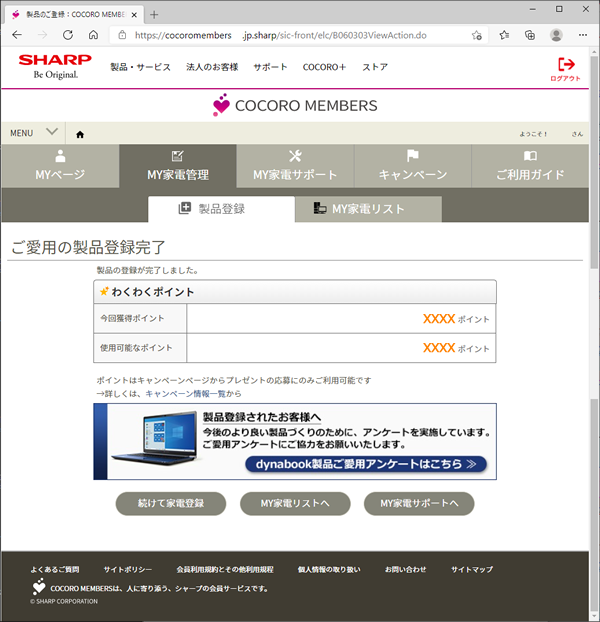Click the site info lock icon
This screenshot has width=600, height=622.
coord(123,35)
